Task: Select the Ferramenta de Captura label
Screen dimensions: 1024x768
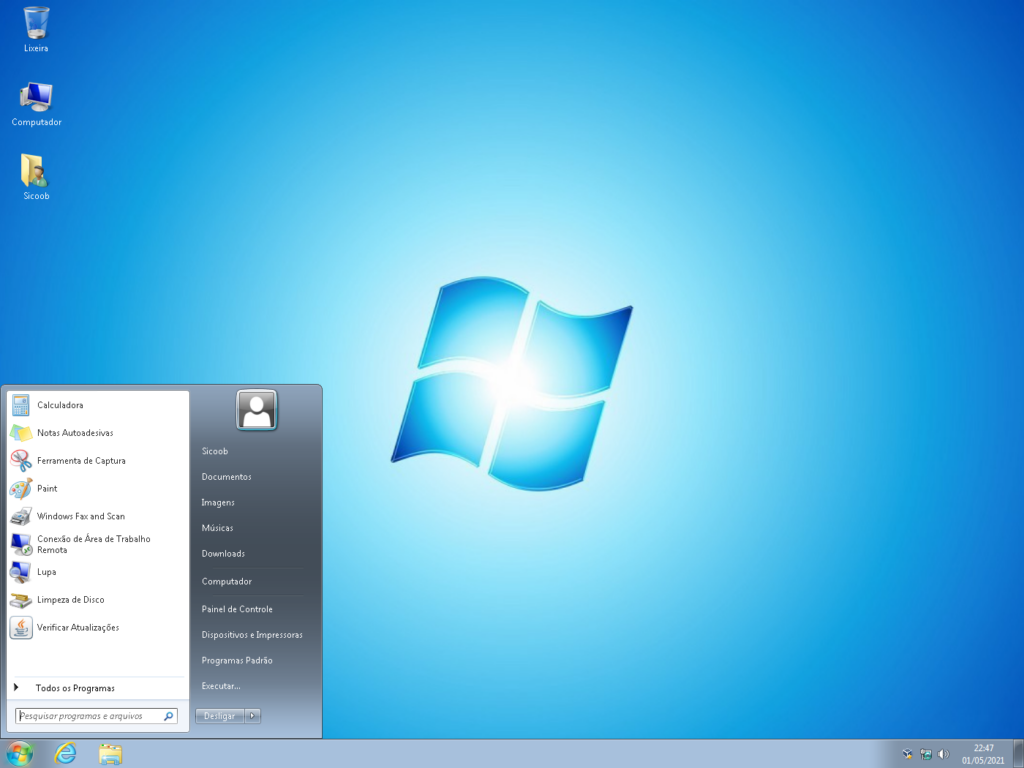Action: click(x=82, y=460)
